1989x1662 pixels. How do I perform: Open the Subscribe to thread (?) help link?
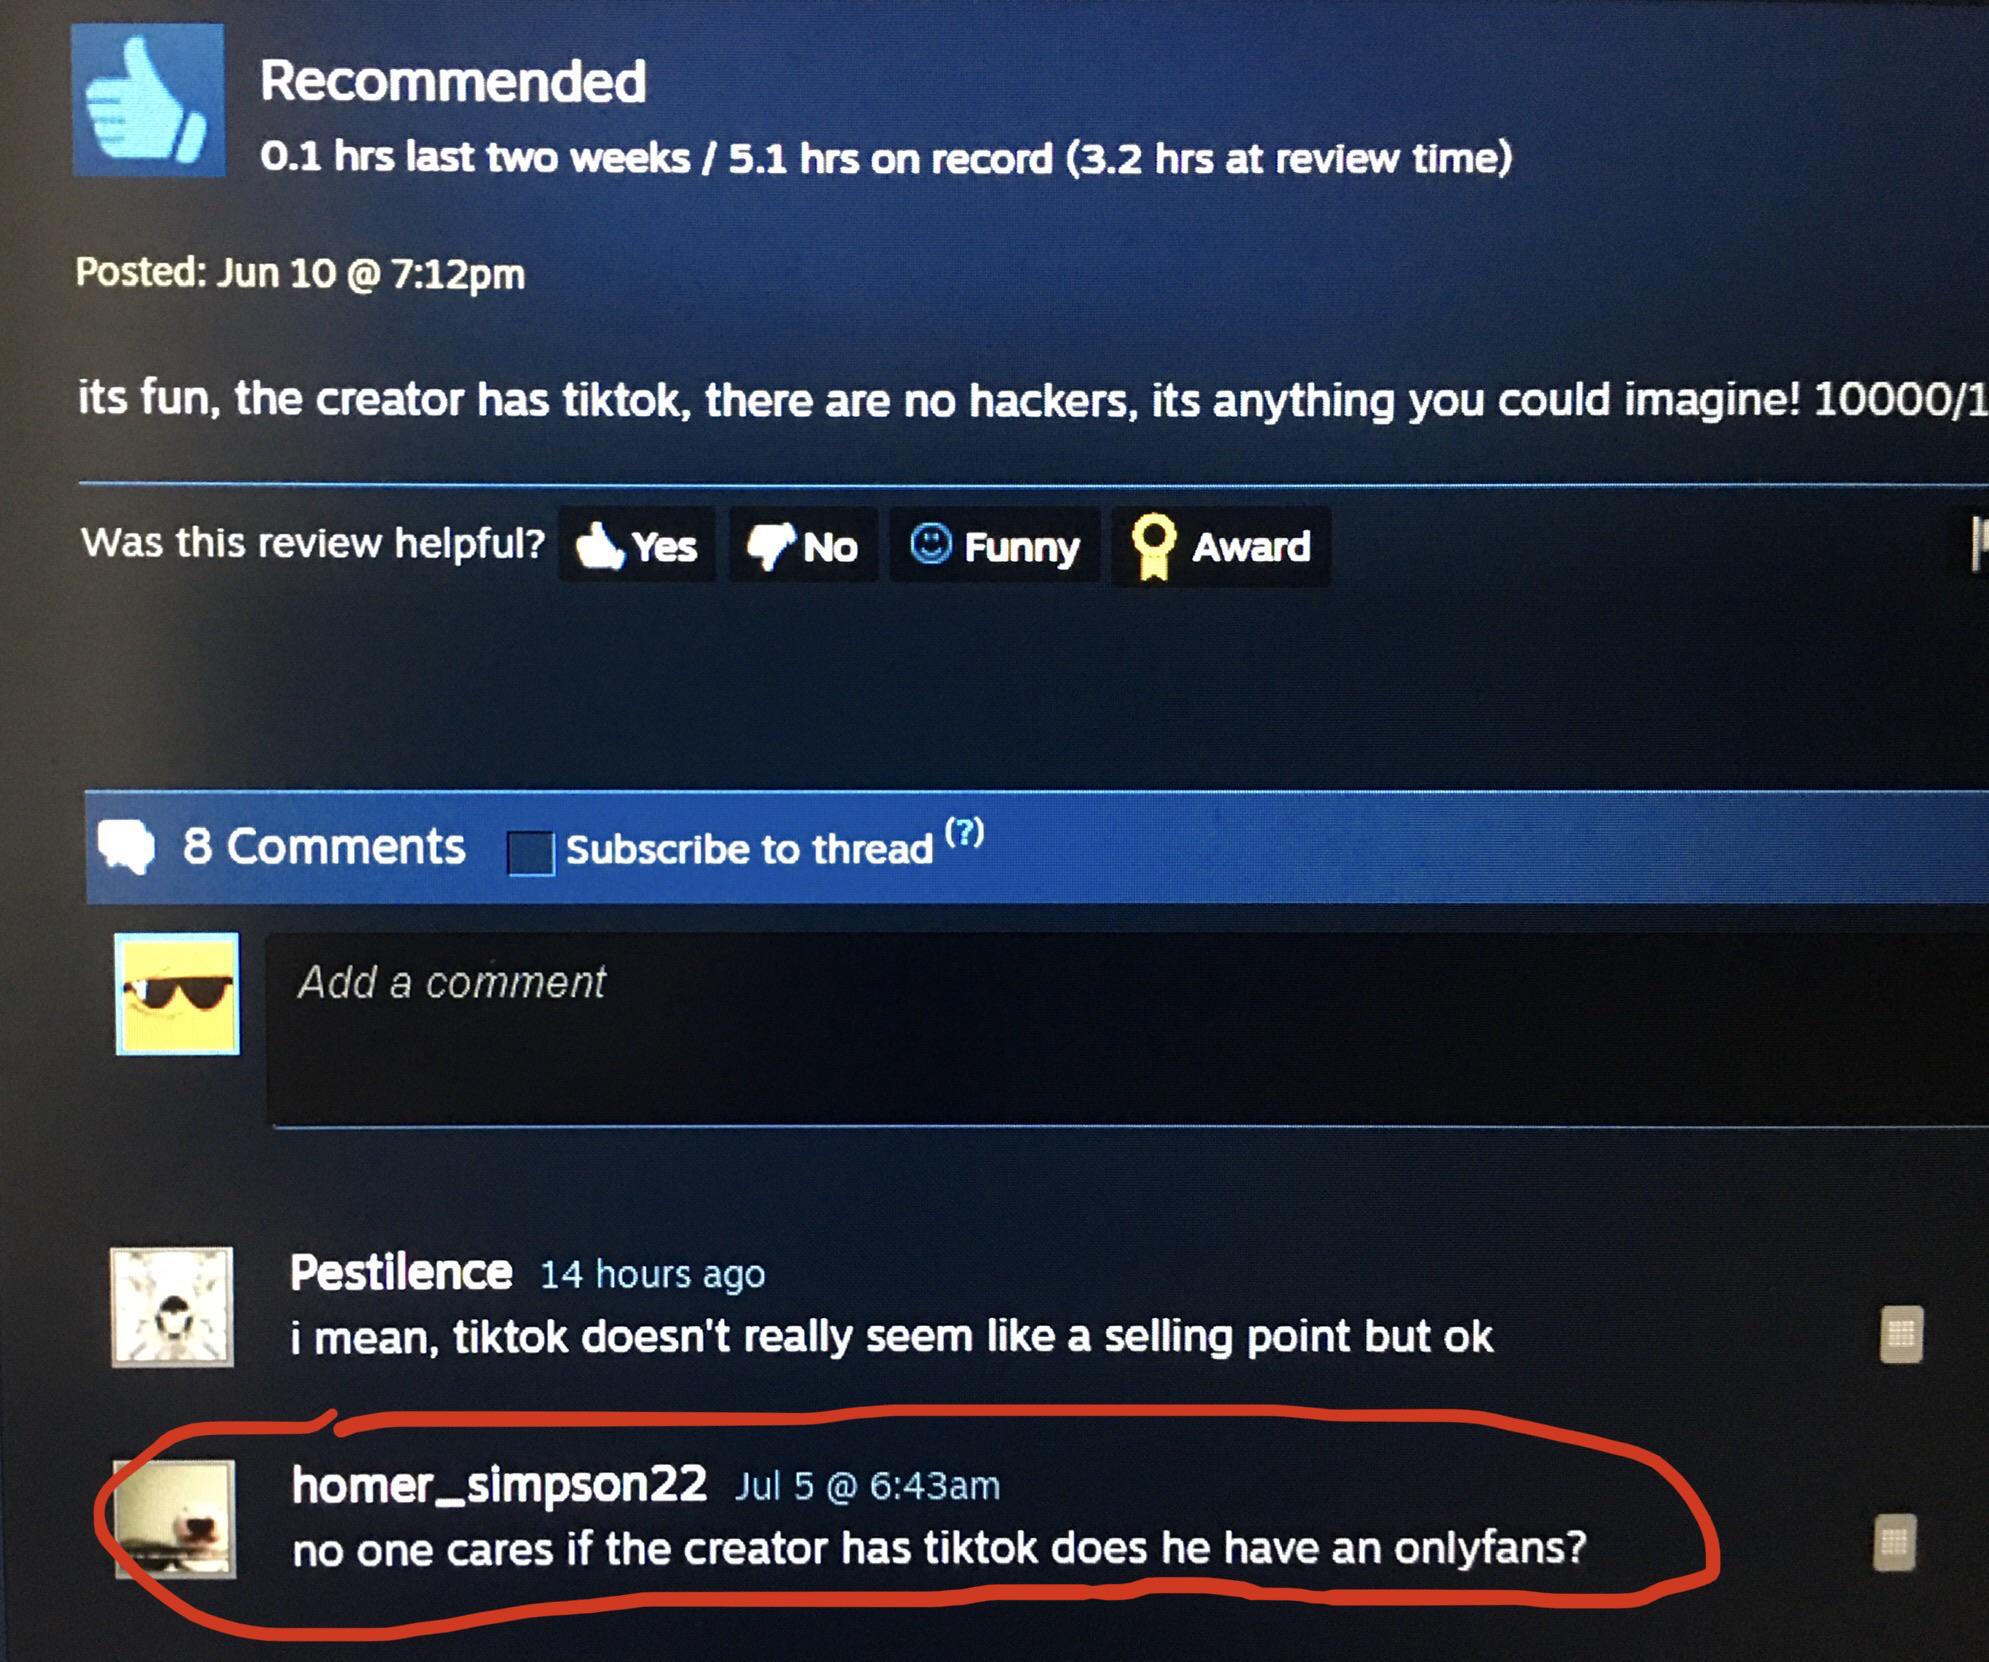pyautogui.click(x=964, y=832)
